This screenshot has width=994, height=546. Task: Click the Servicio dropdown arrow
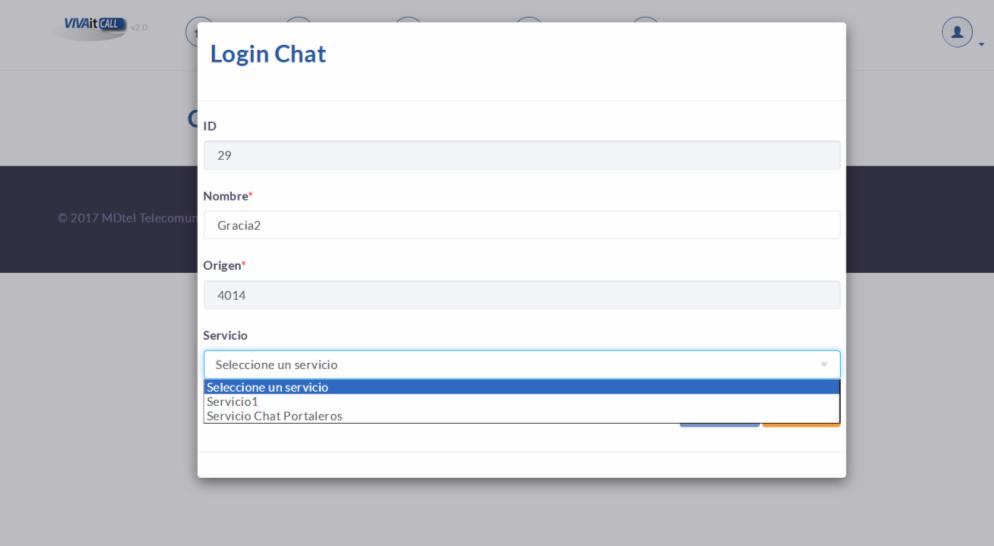tap(823, 365)
